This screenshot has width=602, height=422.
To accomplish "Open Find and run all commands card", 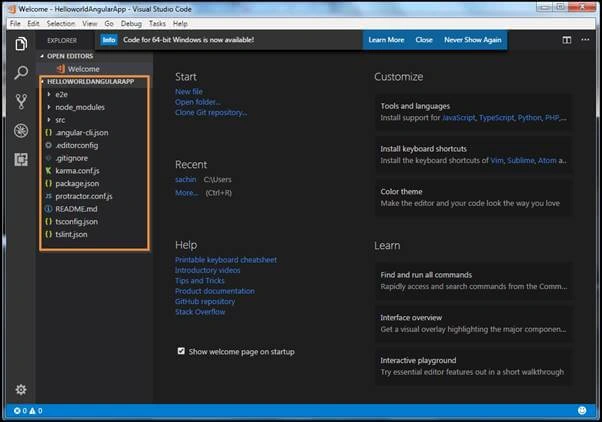I will pyautogui.click(x=473, y=281).
